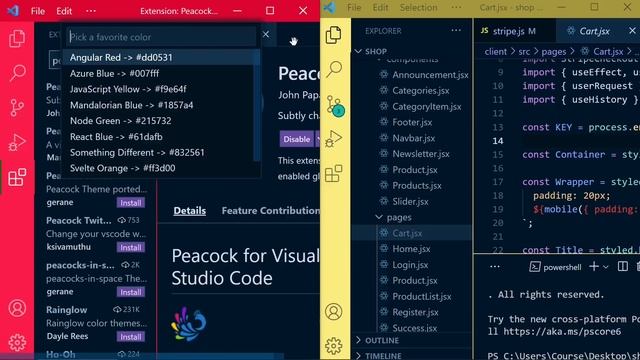Open Accounts icon in red window
640x360 pixels.
click(x=17, y=308)
